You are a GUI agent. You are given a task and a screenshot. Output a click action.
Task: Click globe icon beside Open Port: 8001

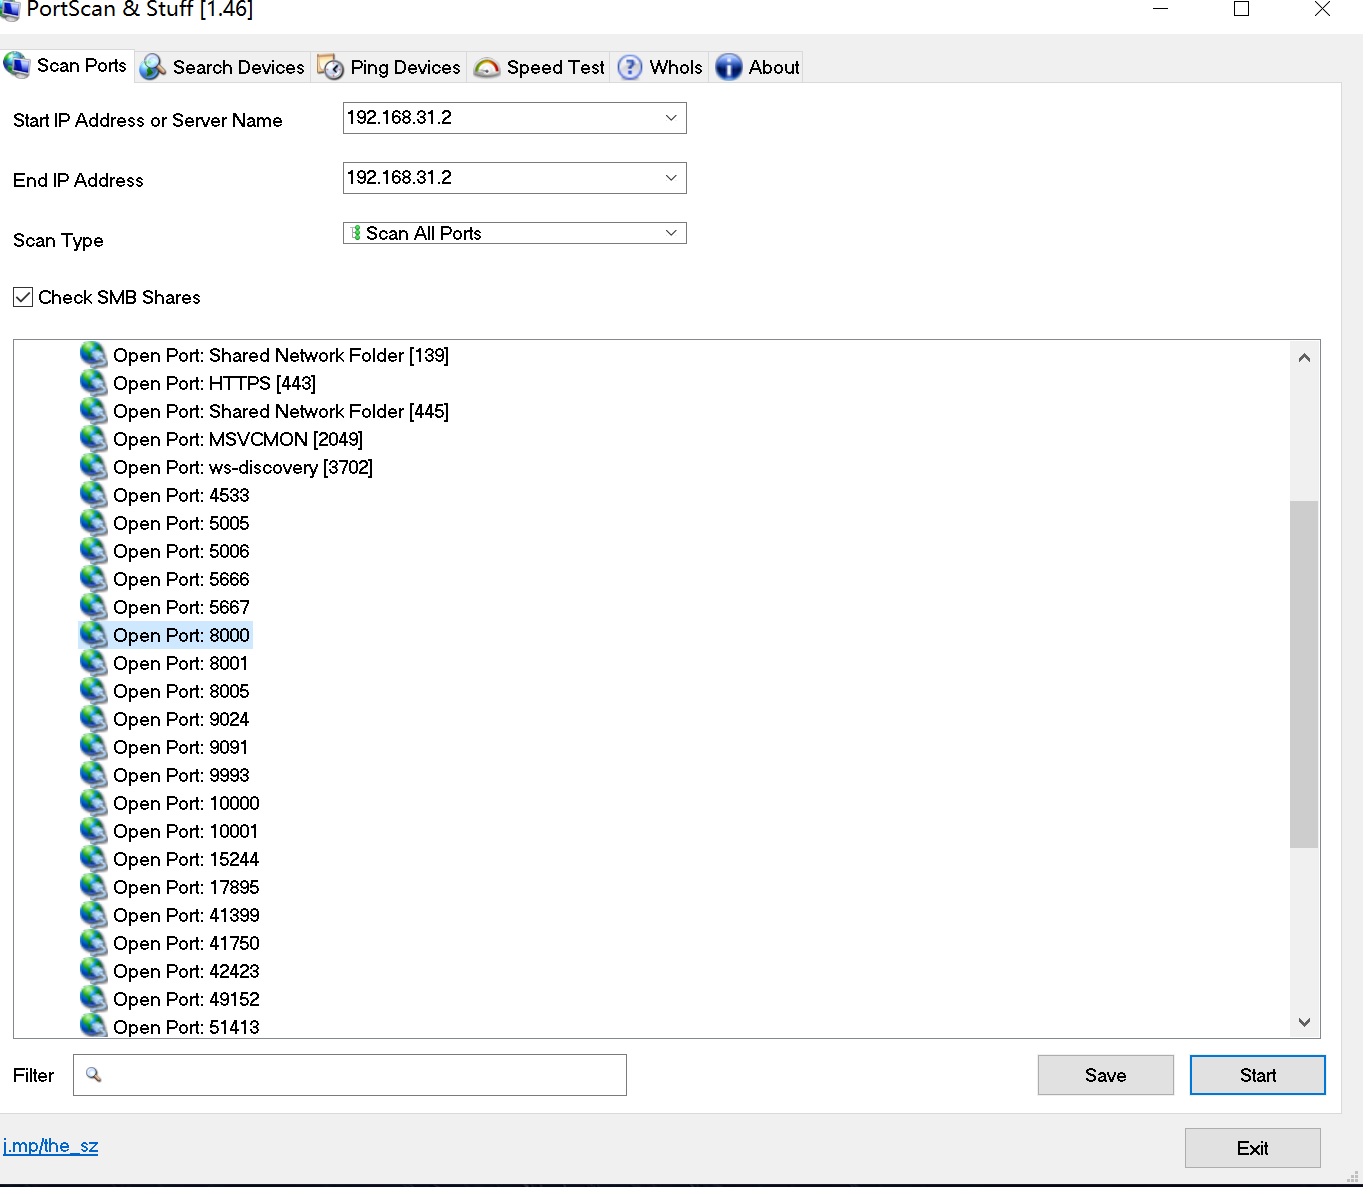[94, 663]
